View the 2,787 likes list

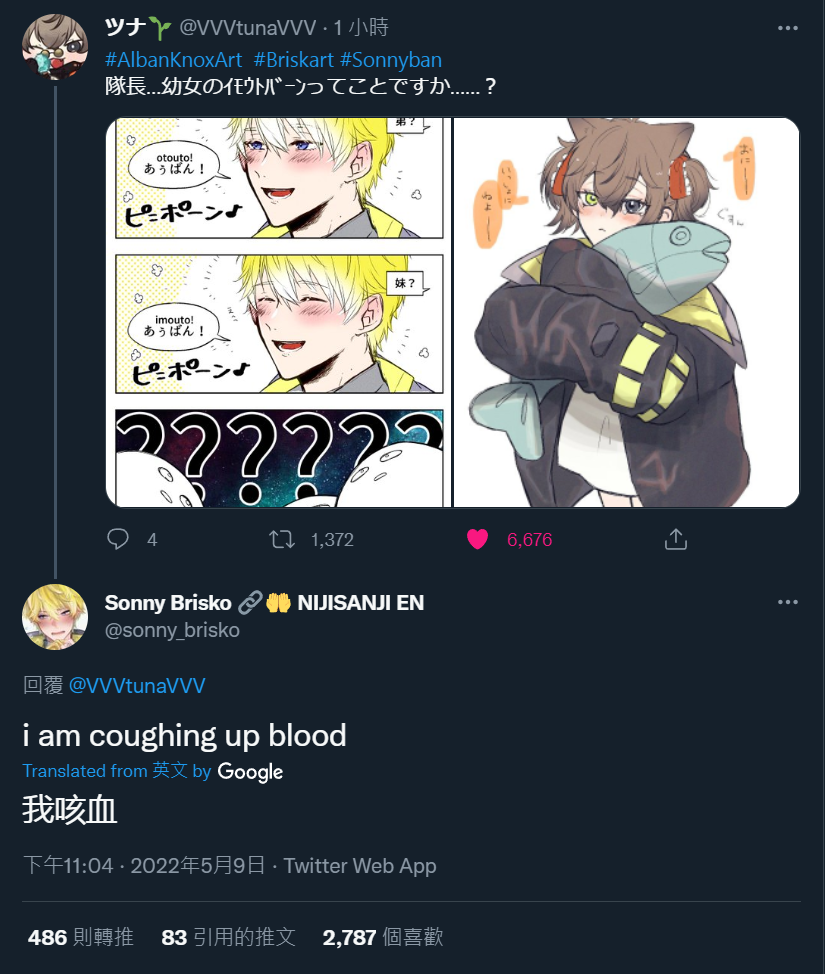tap(383, 937)
